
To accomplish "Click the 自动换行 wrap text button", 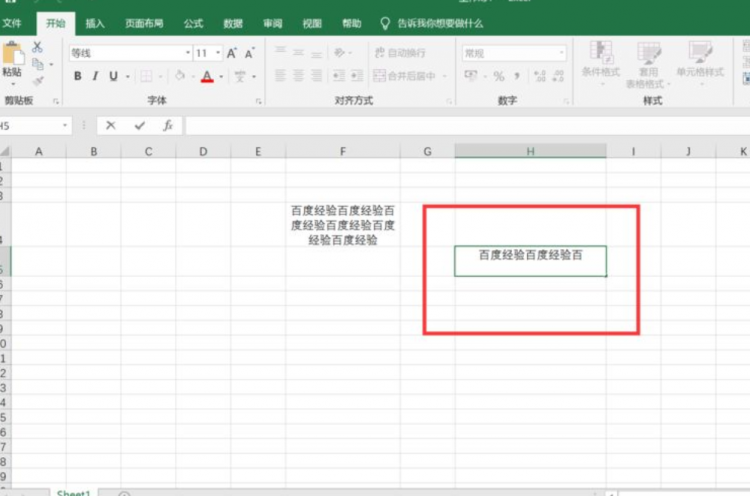I will 400,53.
